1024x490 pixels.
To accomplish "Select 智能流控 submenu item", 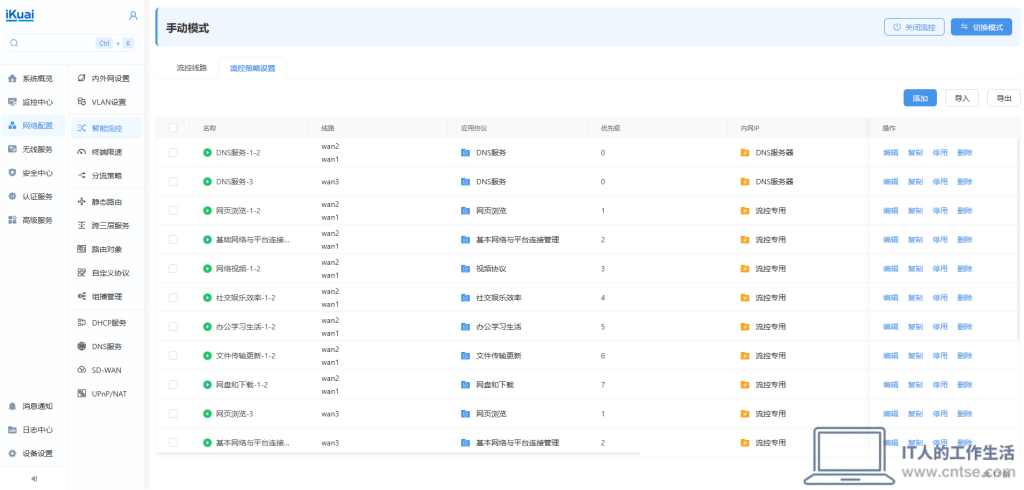I will (x=106, y=128).
